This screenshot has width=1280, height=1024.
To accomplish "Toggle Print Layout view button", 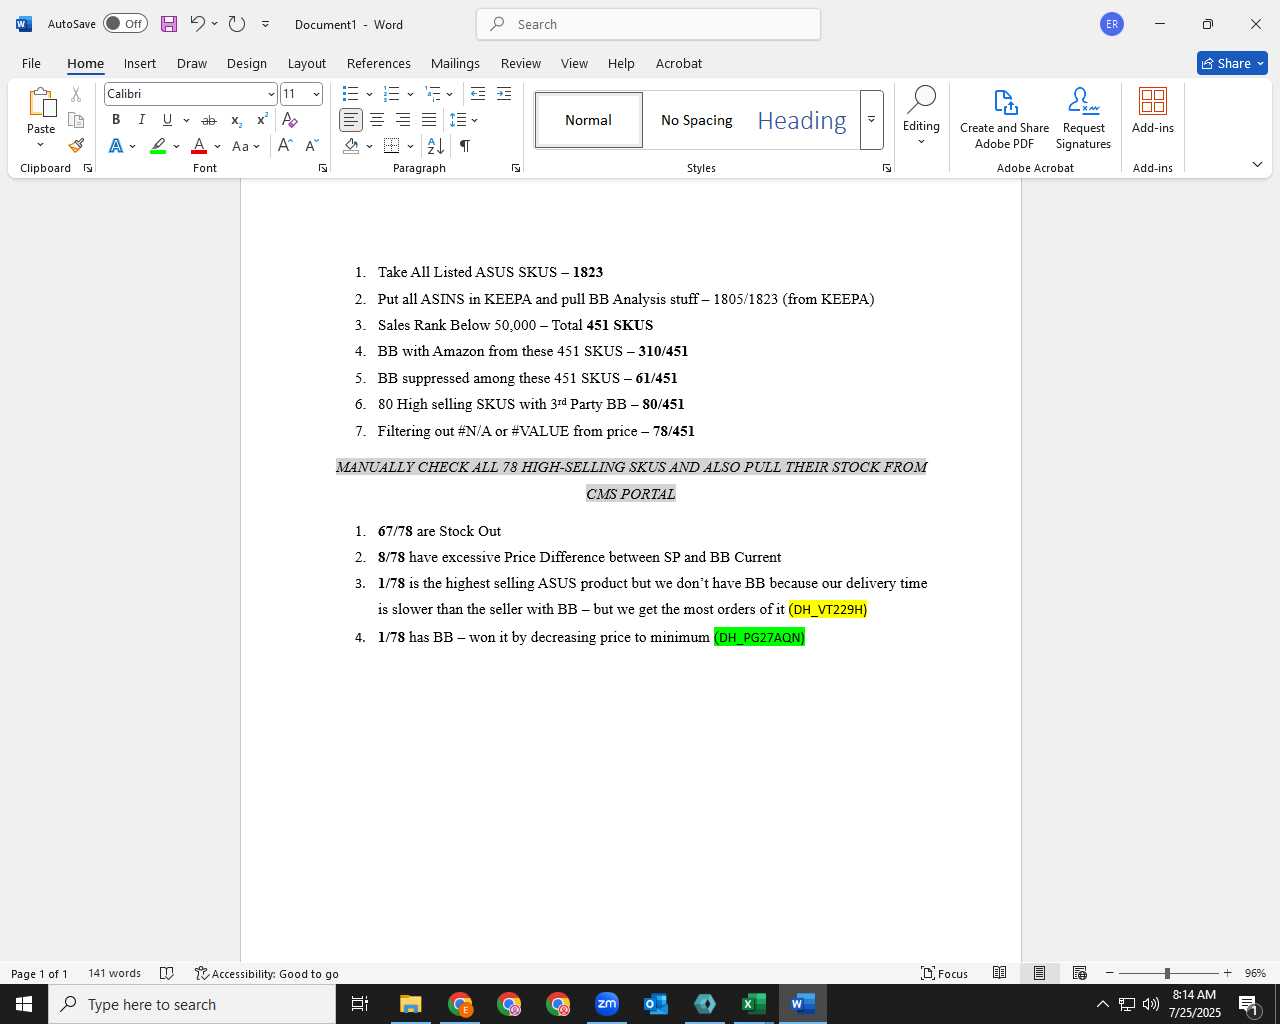I will (x=1039, y=973).
